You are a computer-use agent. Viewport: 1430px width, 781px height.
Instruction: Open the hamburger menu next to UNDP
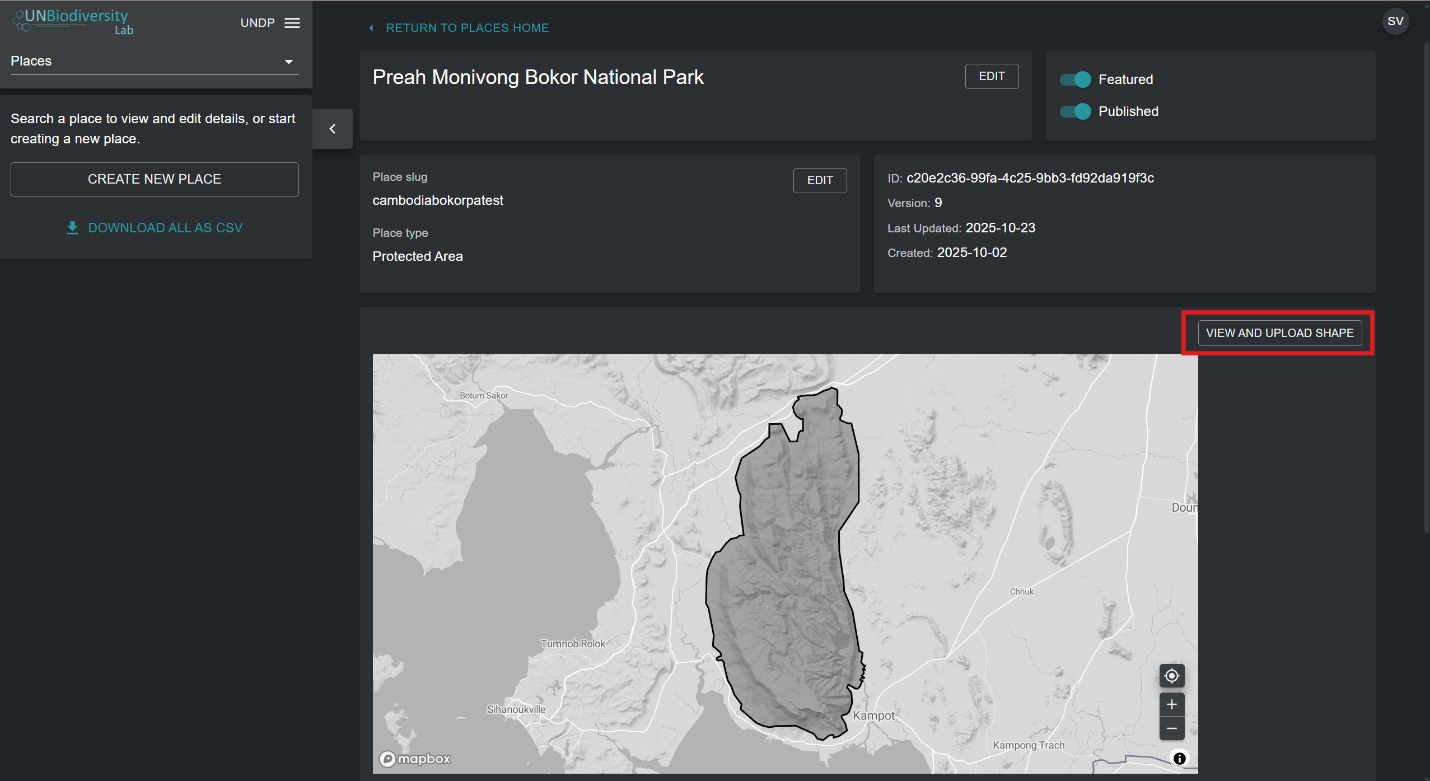pos(292,23)
